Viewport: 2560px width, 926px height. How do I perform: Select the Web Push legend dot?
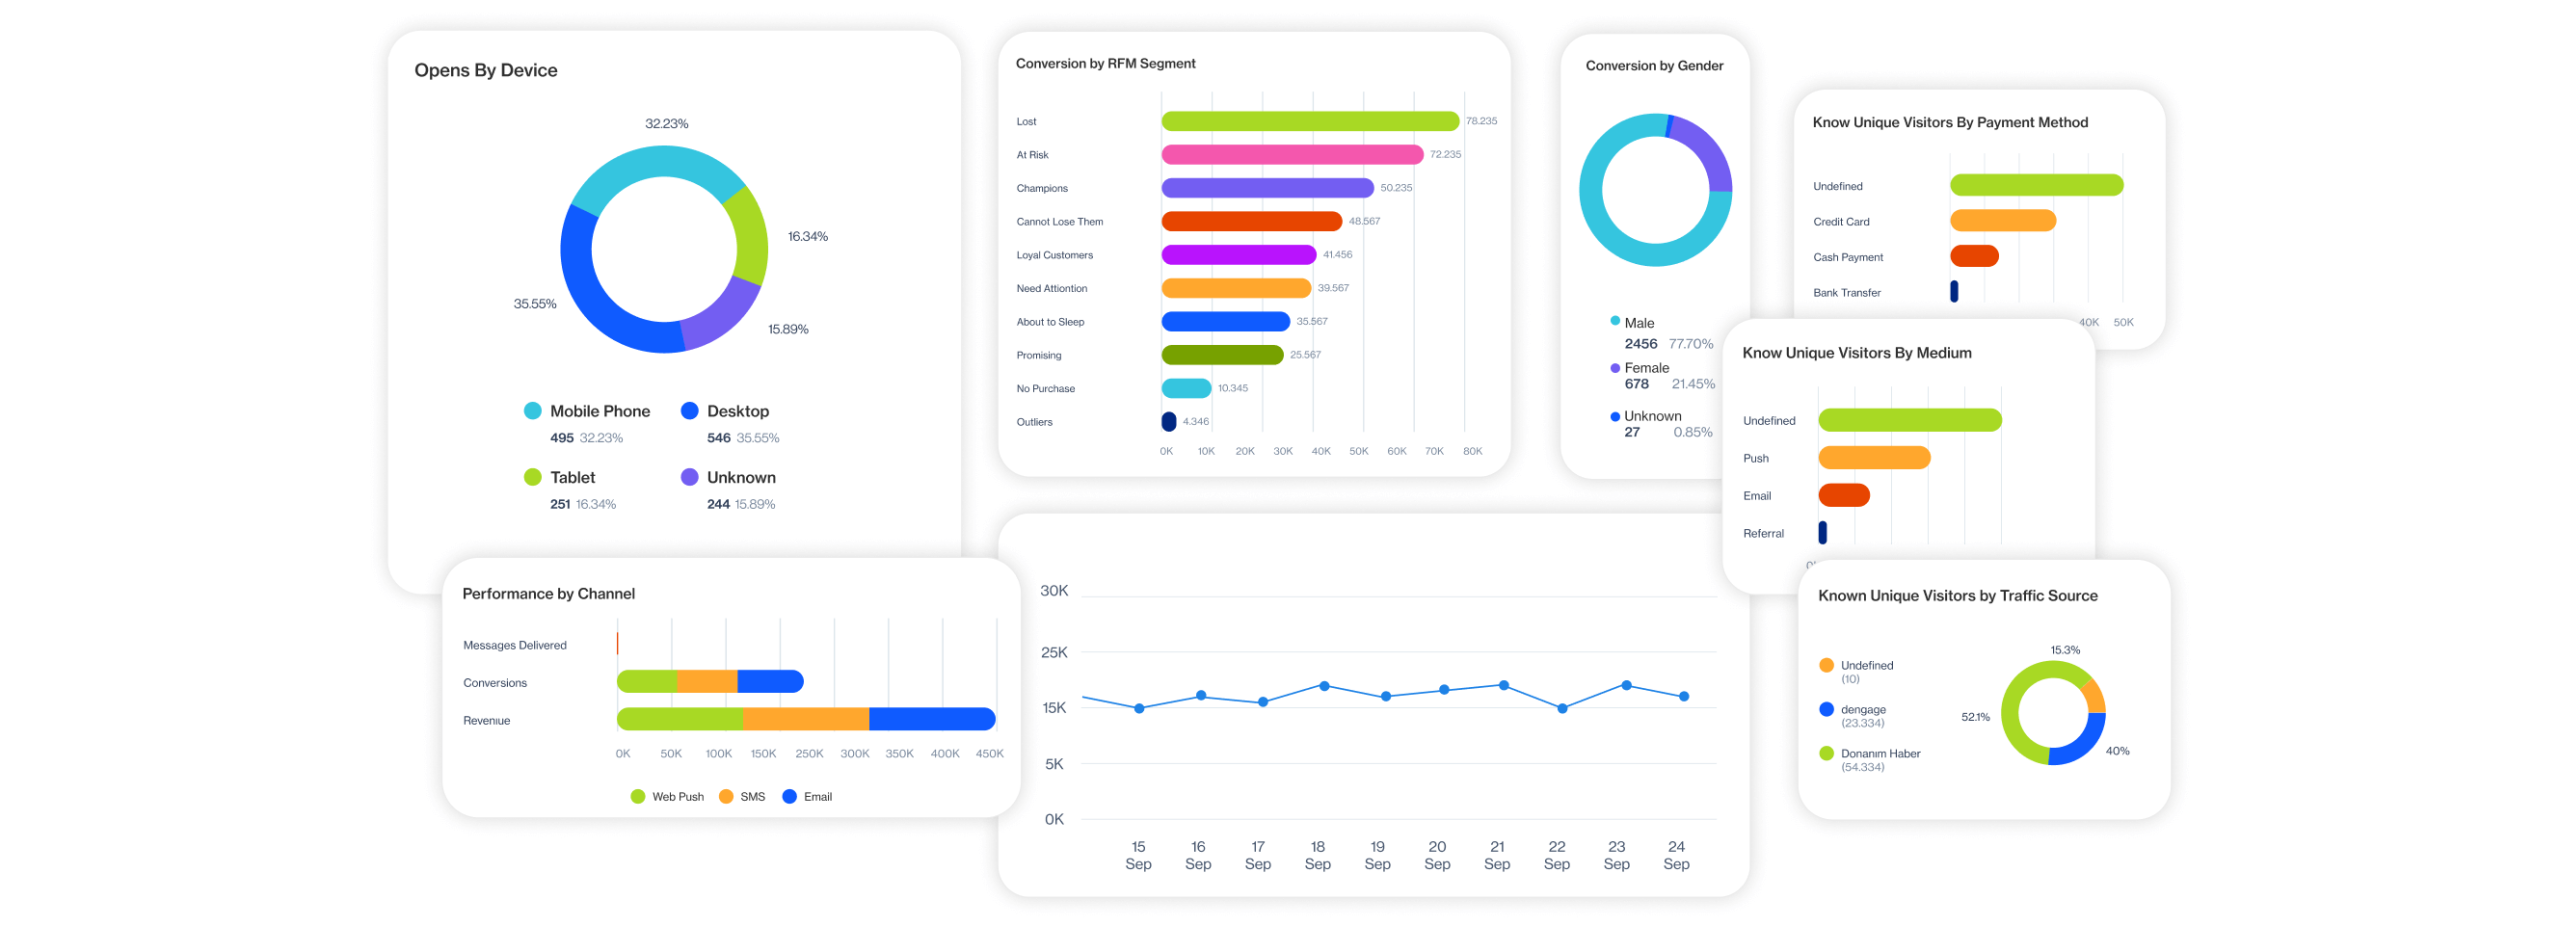[637, 795]
